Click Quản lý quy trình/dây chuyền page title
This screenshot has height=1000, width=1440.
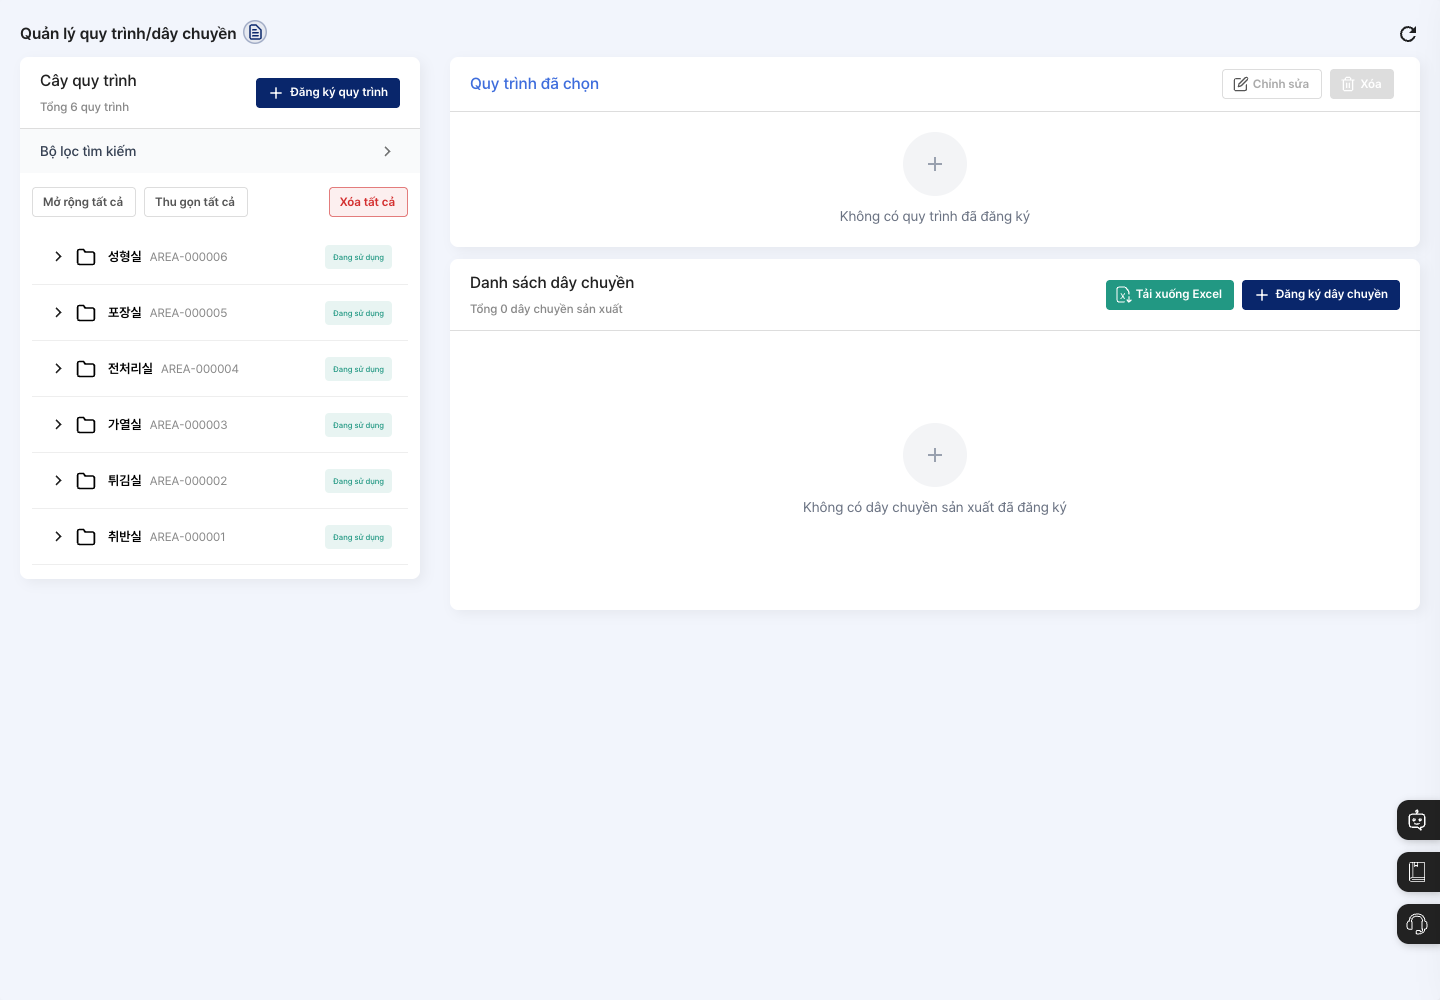coord(128,34)
